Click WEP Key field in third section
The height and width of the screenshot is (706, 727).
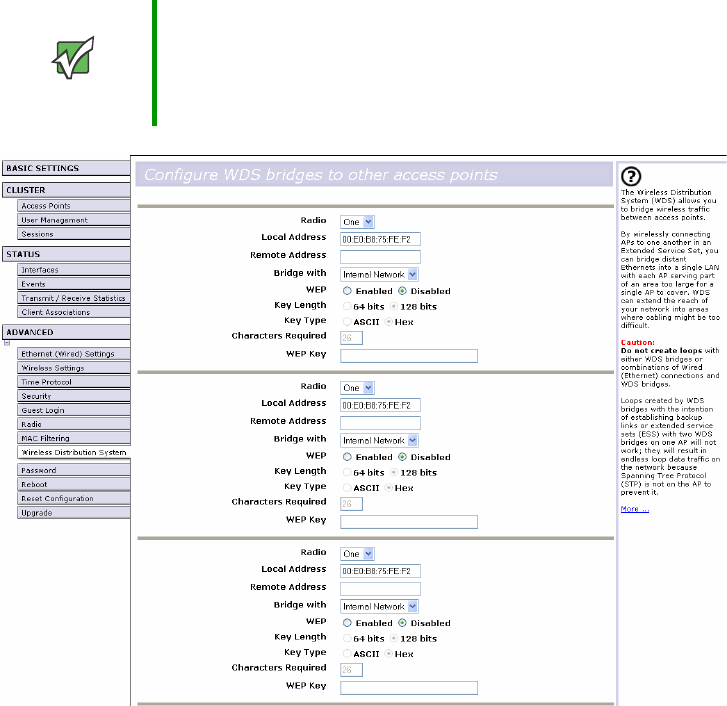(409, 688)
